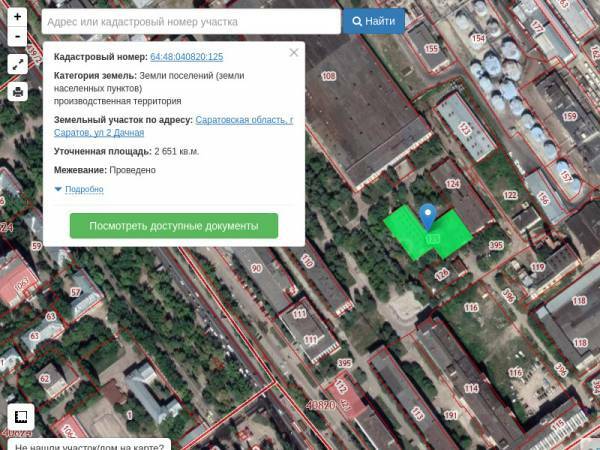The image size is (600, 450).
Task: Open the Саратовская область address link
Action: click(244, 120)
